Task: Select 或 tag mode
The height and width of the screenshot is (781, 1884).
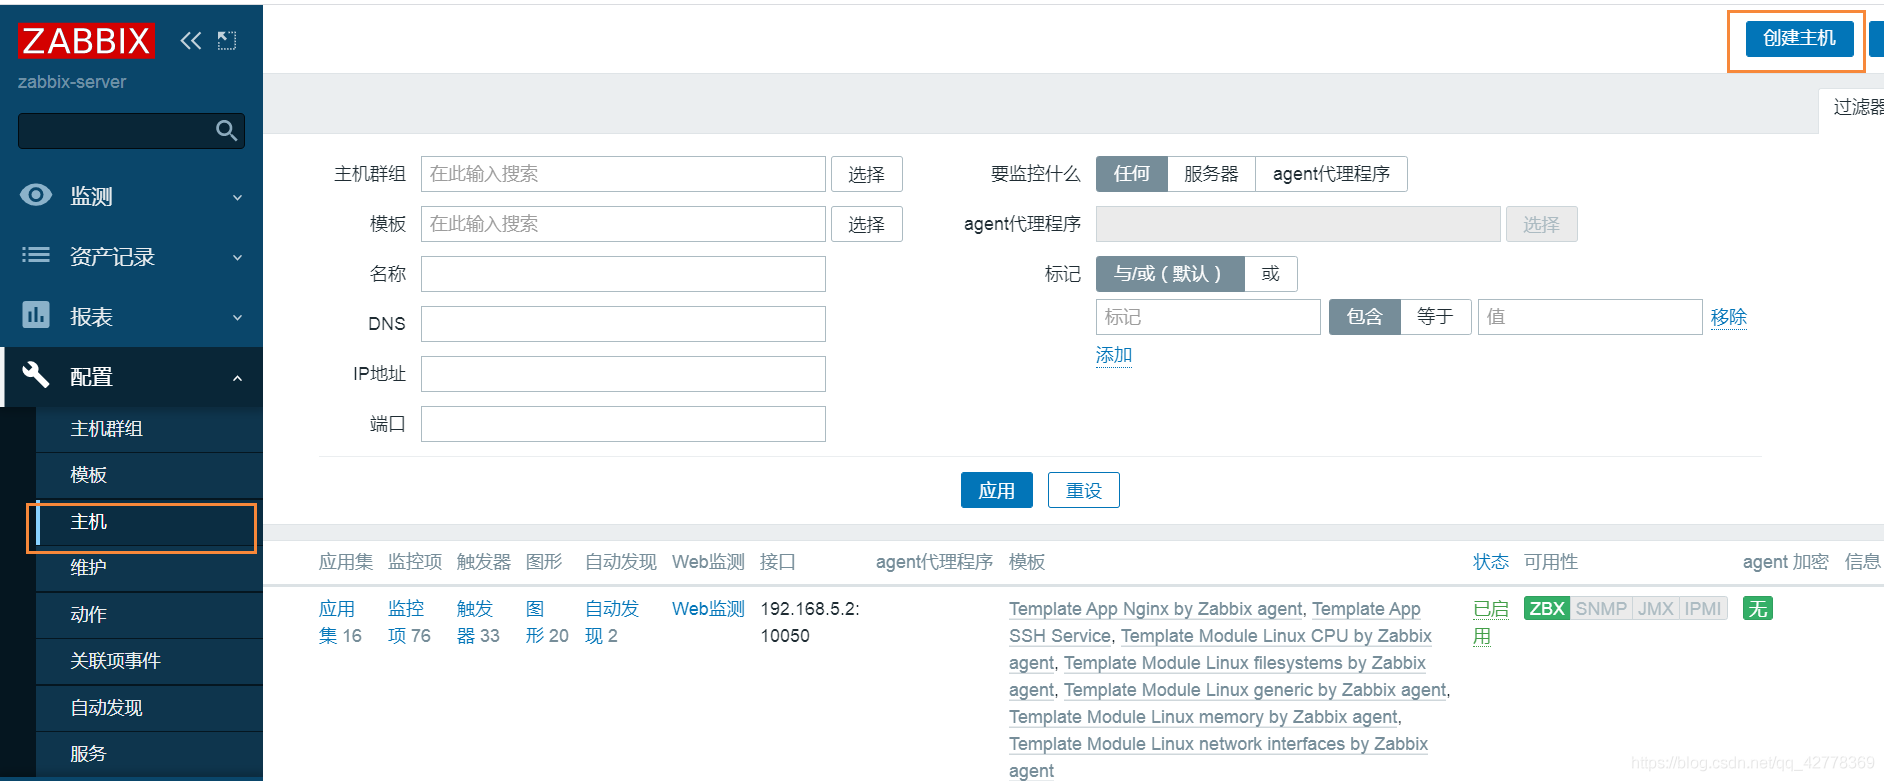Action: pyautogui.click(x=1270, y=274)
